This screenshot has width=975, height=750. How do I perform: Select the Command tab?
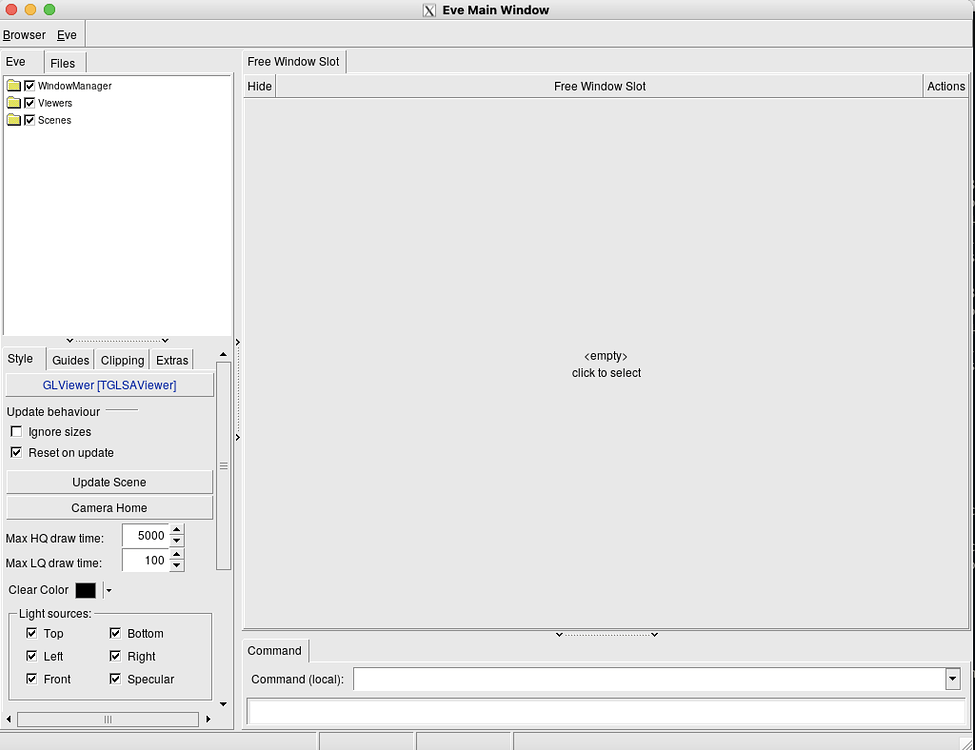(x=274, y=650)
